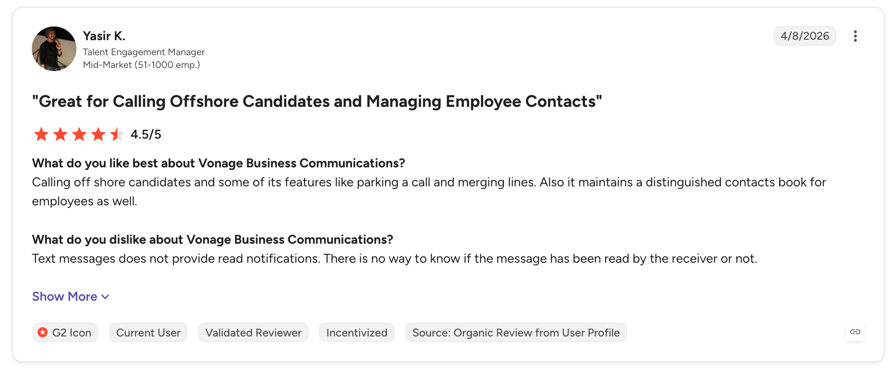
Task: Click Source: Organic Review from User Profile tag
Action: pos(516,332)
